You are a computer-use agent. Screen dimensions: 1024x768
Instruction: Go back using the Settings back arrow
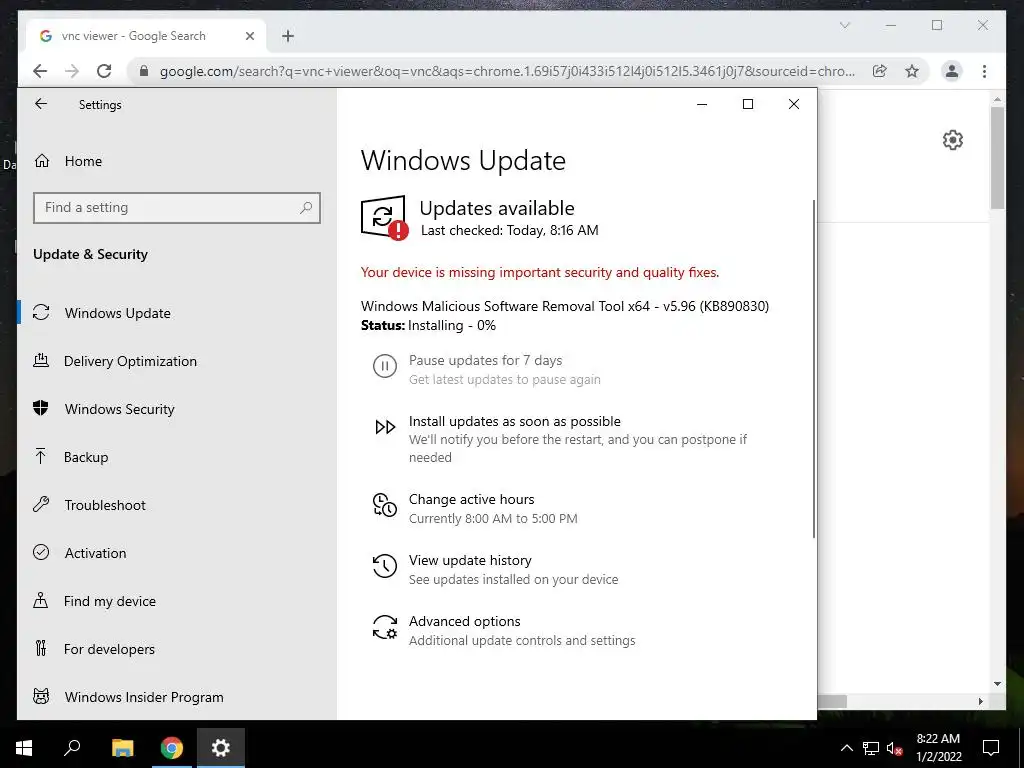[41, 104]
